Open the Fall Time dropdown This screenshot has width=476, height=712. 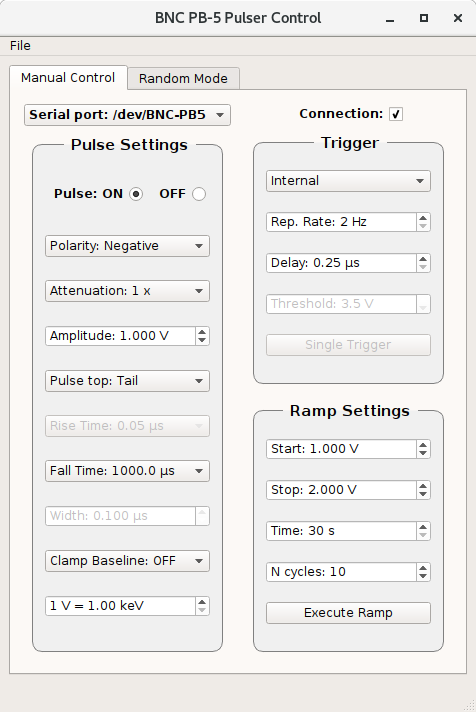pyautogui.click(x=127, y=470)
